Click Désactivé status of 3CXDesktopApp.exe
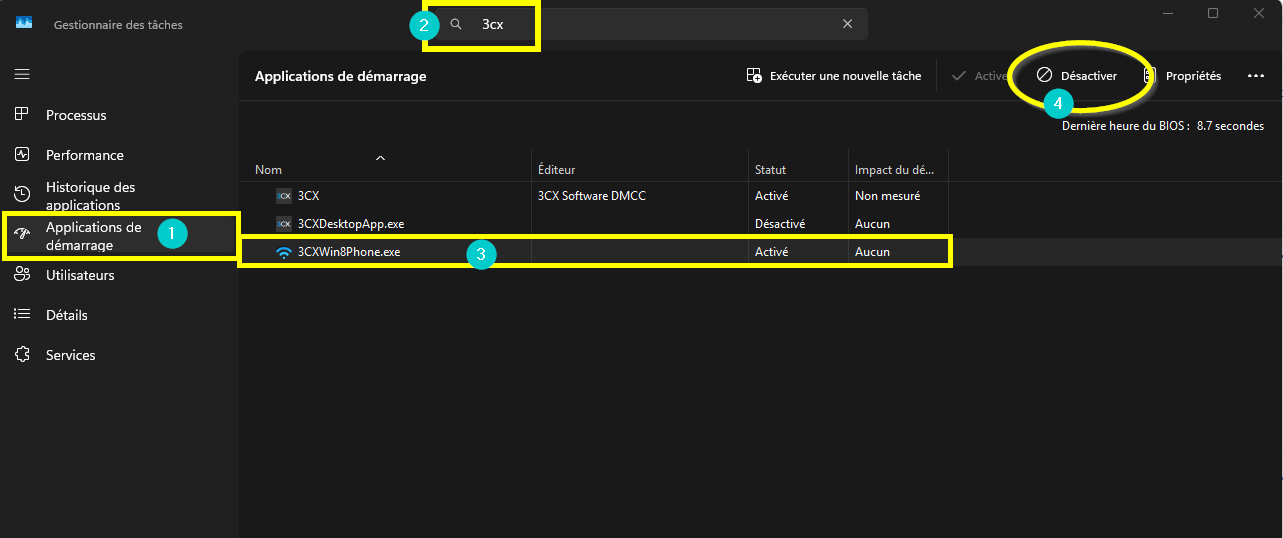 [780, 224]
